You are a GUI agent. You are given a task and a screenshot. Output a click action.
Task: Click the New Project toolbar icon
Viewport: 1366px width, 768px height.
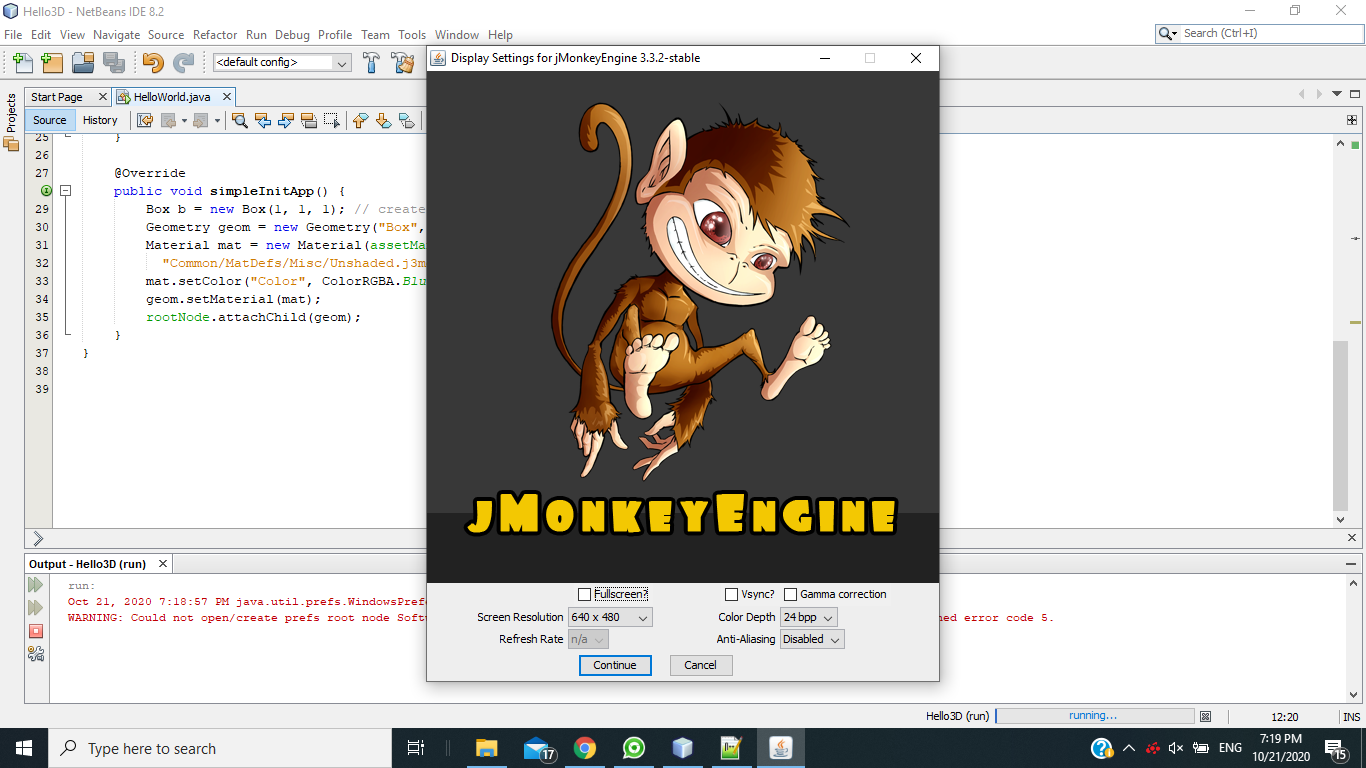(52, 63)
